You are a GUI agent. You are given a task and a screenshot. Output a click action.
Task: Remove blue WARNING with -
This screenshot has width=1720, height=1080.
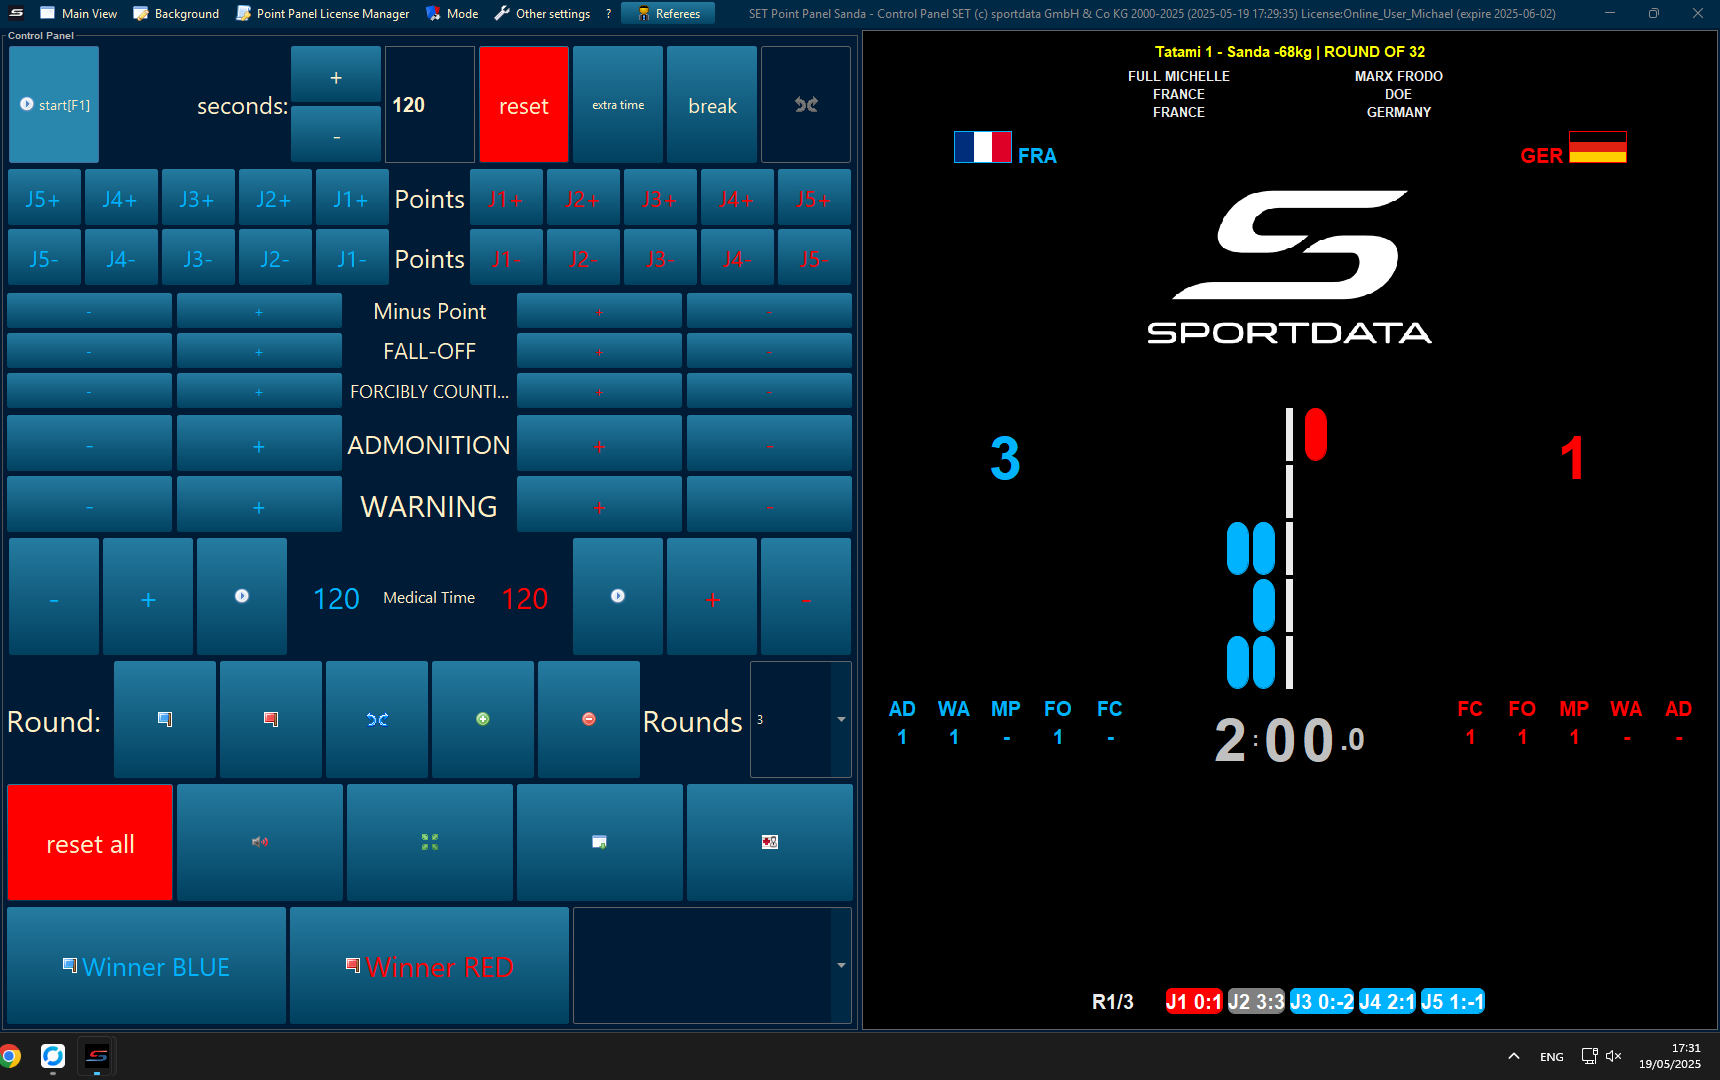point(89,506)
